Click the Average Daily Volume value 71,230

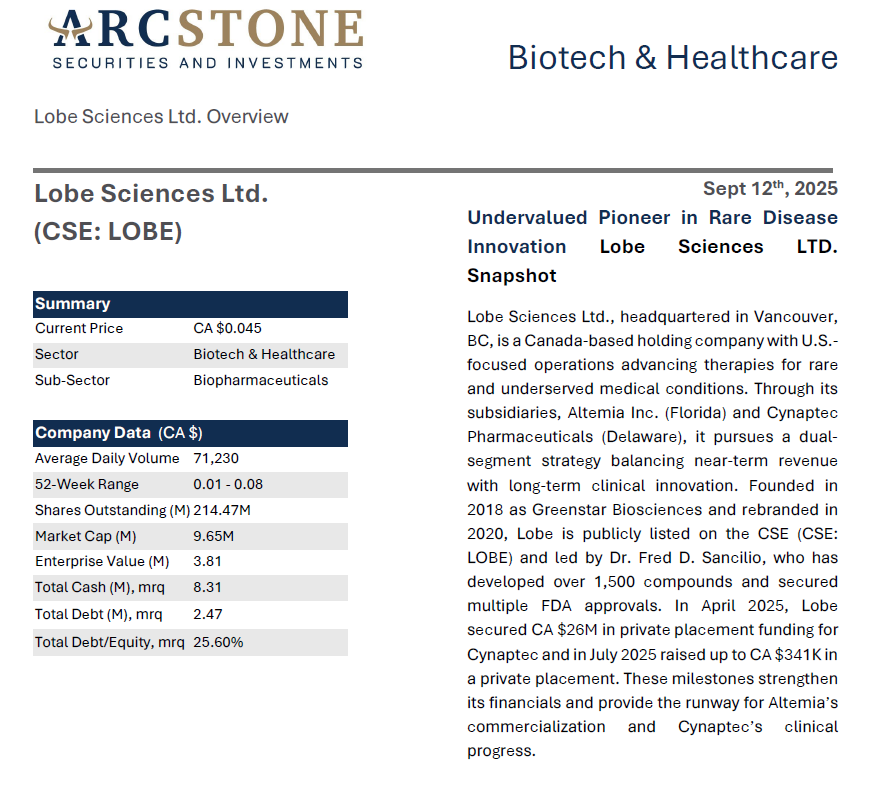(216, 459)
